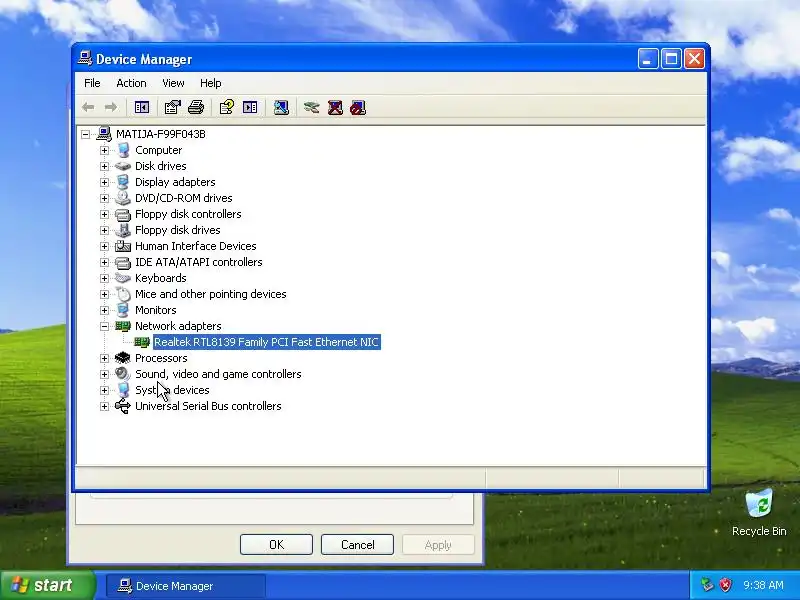Select Realtek RTL8139 Family PCI Fast Ethernet NIC
This screenshot has width=800, height=600.
pyautogui.click(x=266, y=342)
